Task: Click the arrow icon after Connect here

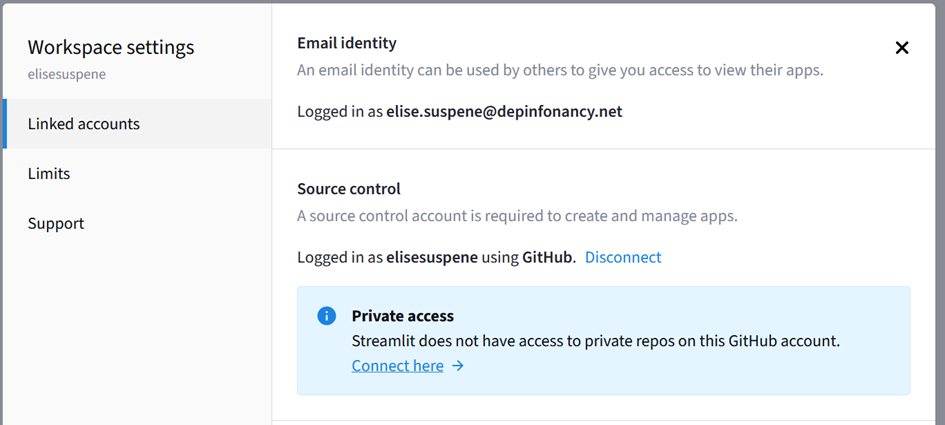Action: [458, 366]
